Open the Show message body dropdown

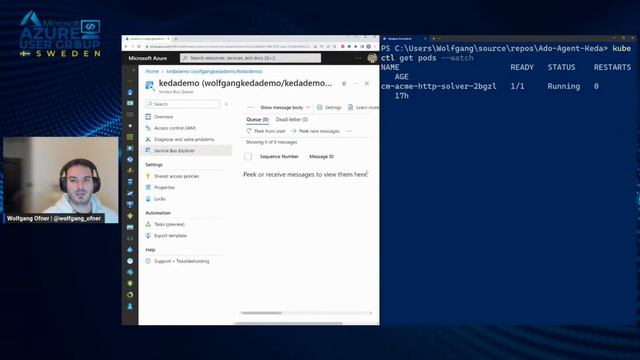(x=285, y=107)
